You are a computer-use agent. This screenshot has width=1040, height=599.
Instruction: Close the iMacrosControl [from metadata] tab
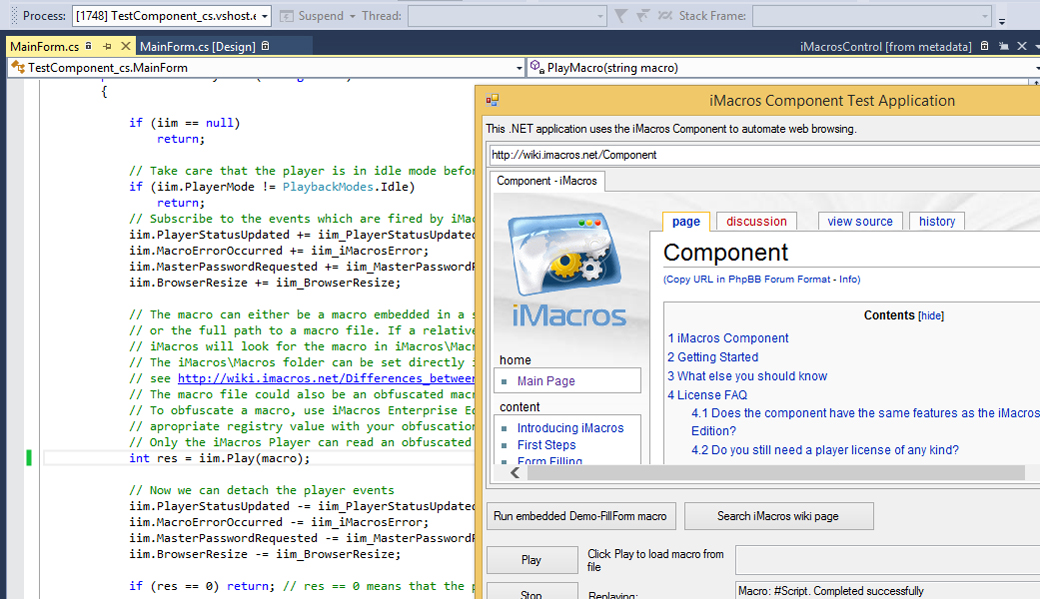click(1022, 46)
